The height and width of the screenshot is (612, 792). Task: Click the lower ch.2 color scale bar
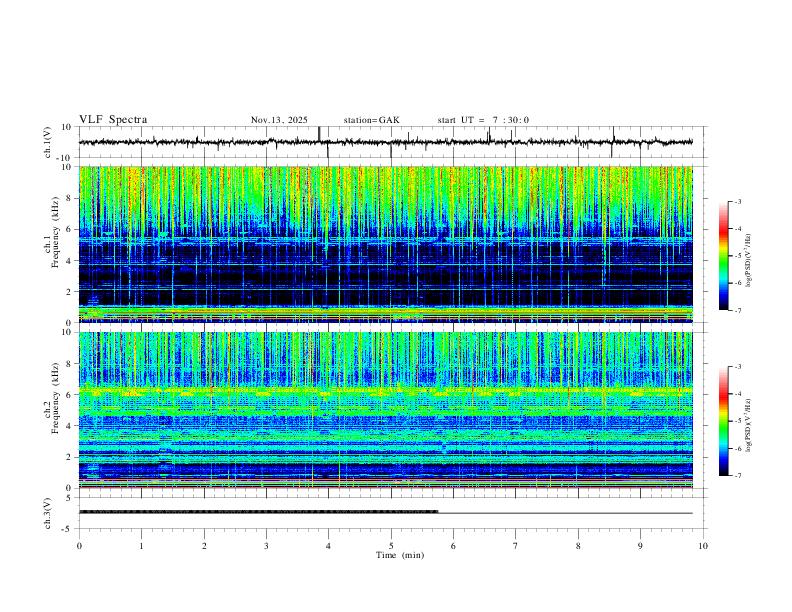pos(723,421)
